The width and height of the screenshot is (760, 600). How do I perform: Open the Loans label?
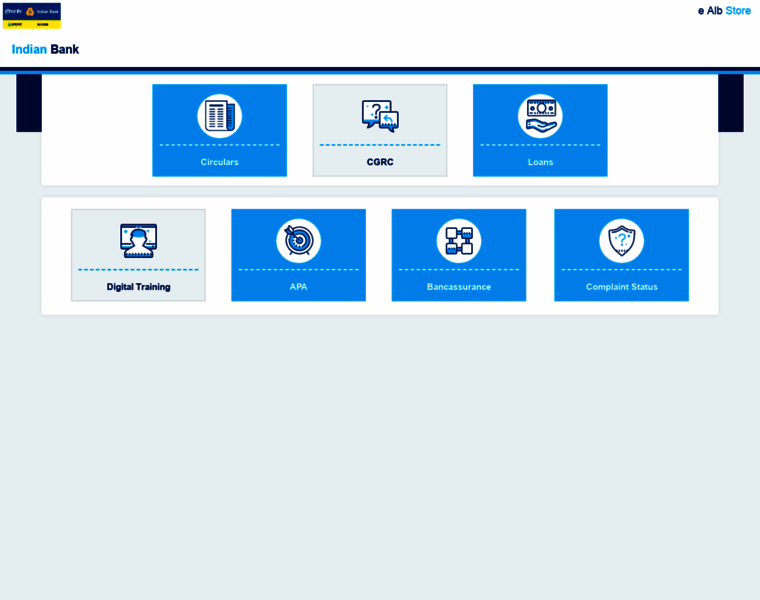coord(540,162)
